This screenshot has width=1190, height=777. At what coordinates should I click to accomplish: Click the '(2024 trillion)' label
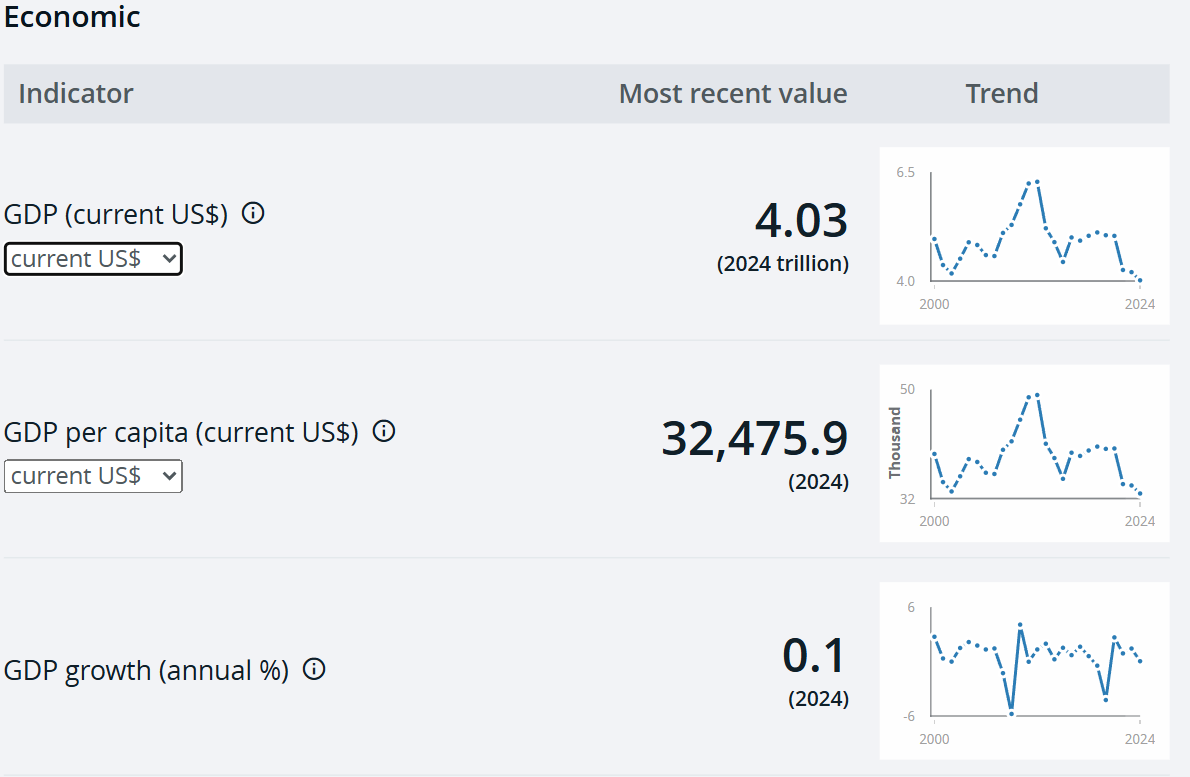point(782,263)
